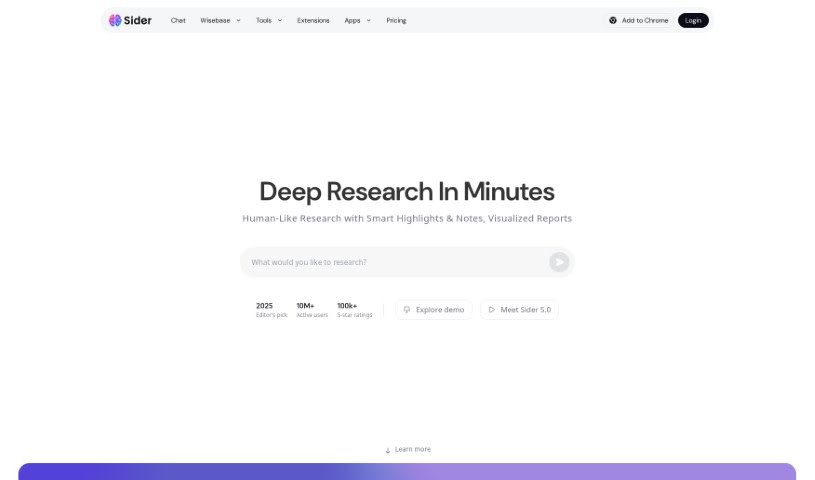Viewport: 815px width, 480px height.
Task: Go to the Extensions page
Action: [x=313, y=20]
